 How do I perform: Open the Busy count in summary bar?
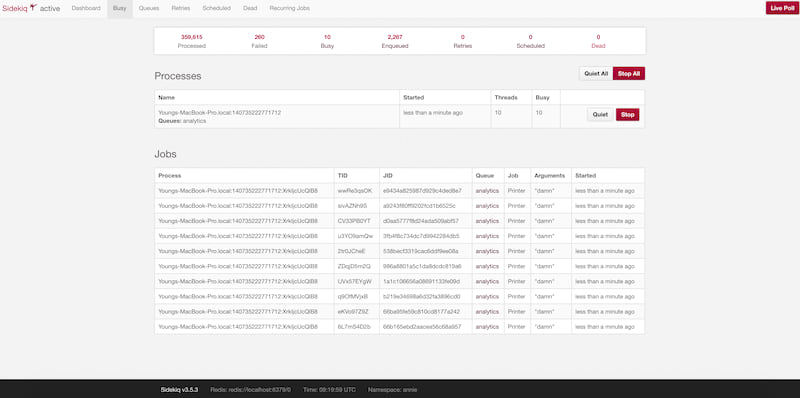pos(327,41)
